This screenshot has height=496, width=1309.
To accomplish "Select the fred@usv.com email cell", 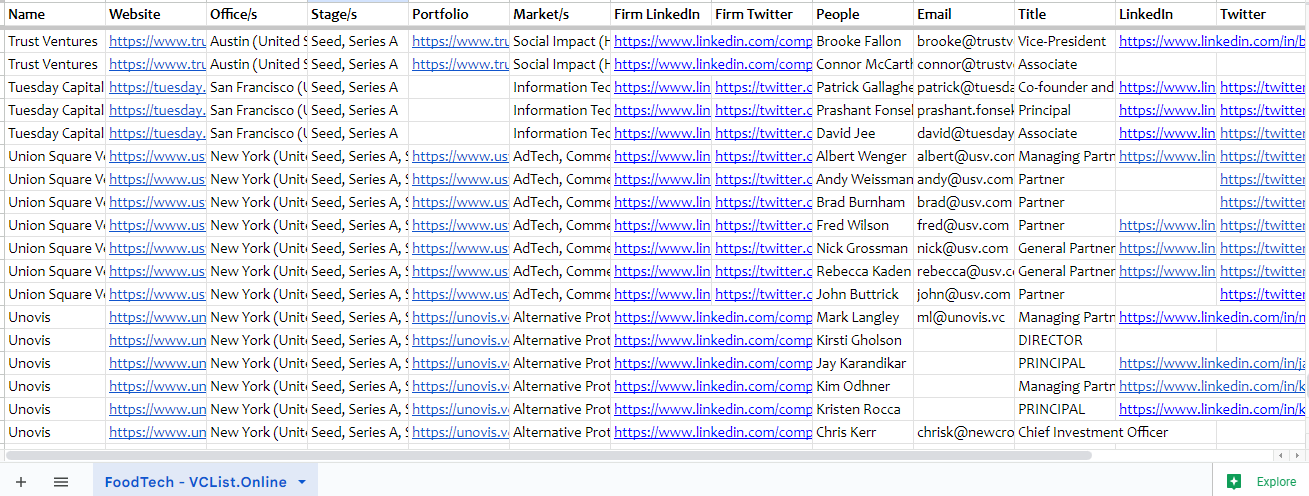I will 964,225.
